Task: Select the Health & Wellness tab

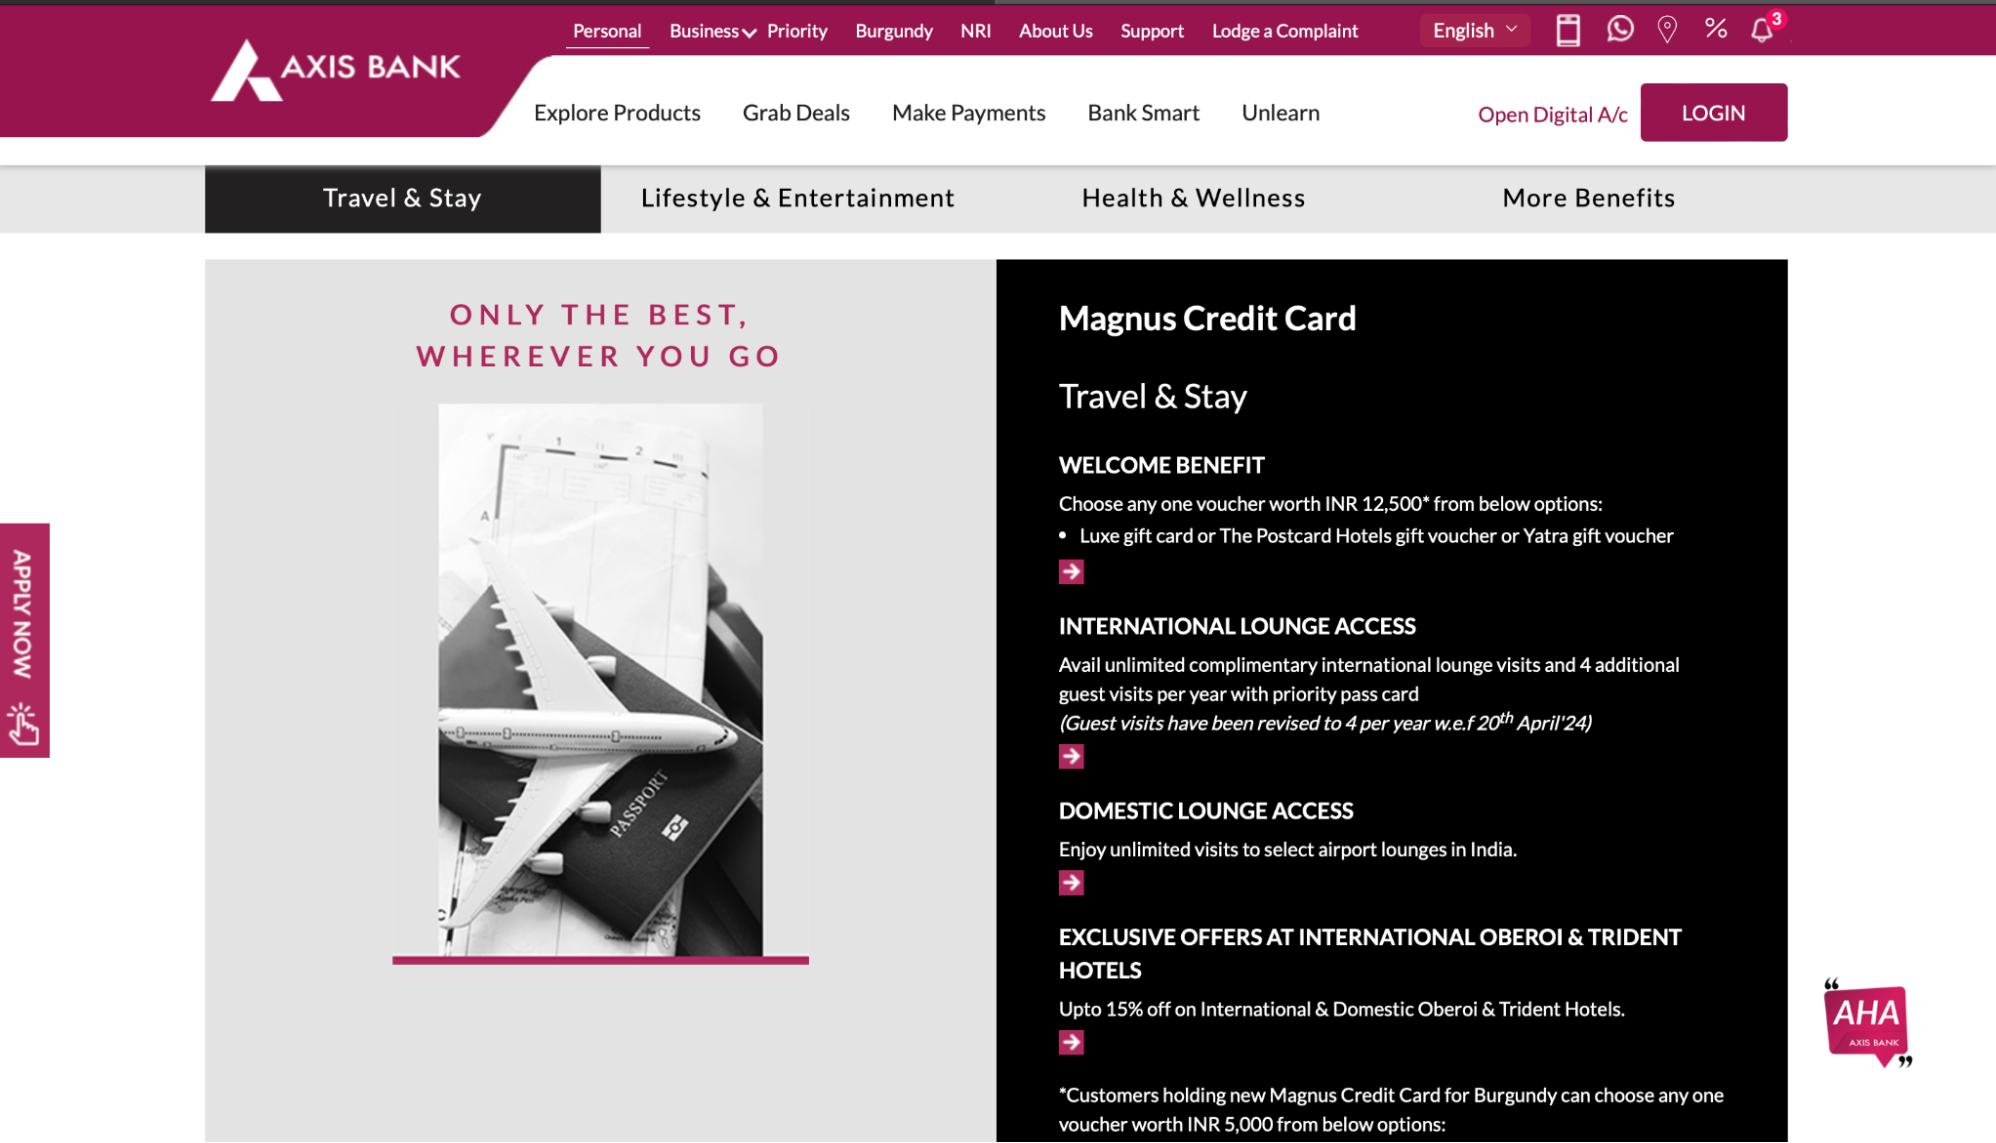Action: point(1193,198)
